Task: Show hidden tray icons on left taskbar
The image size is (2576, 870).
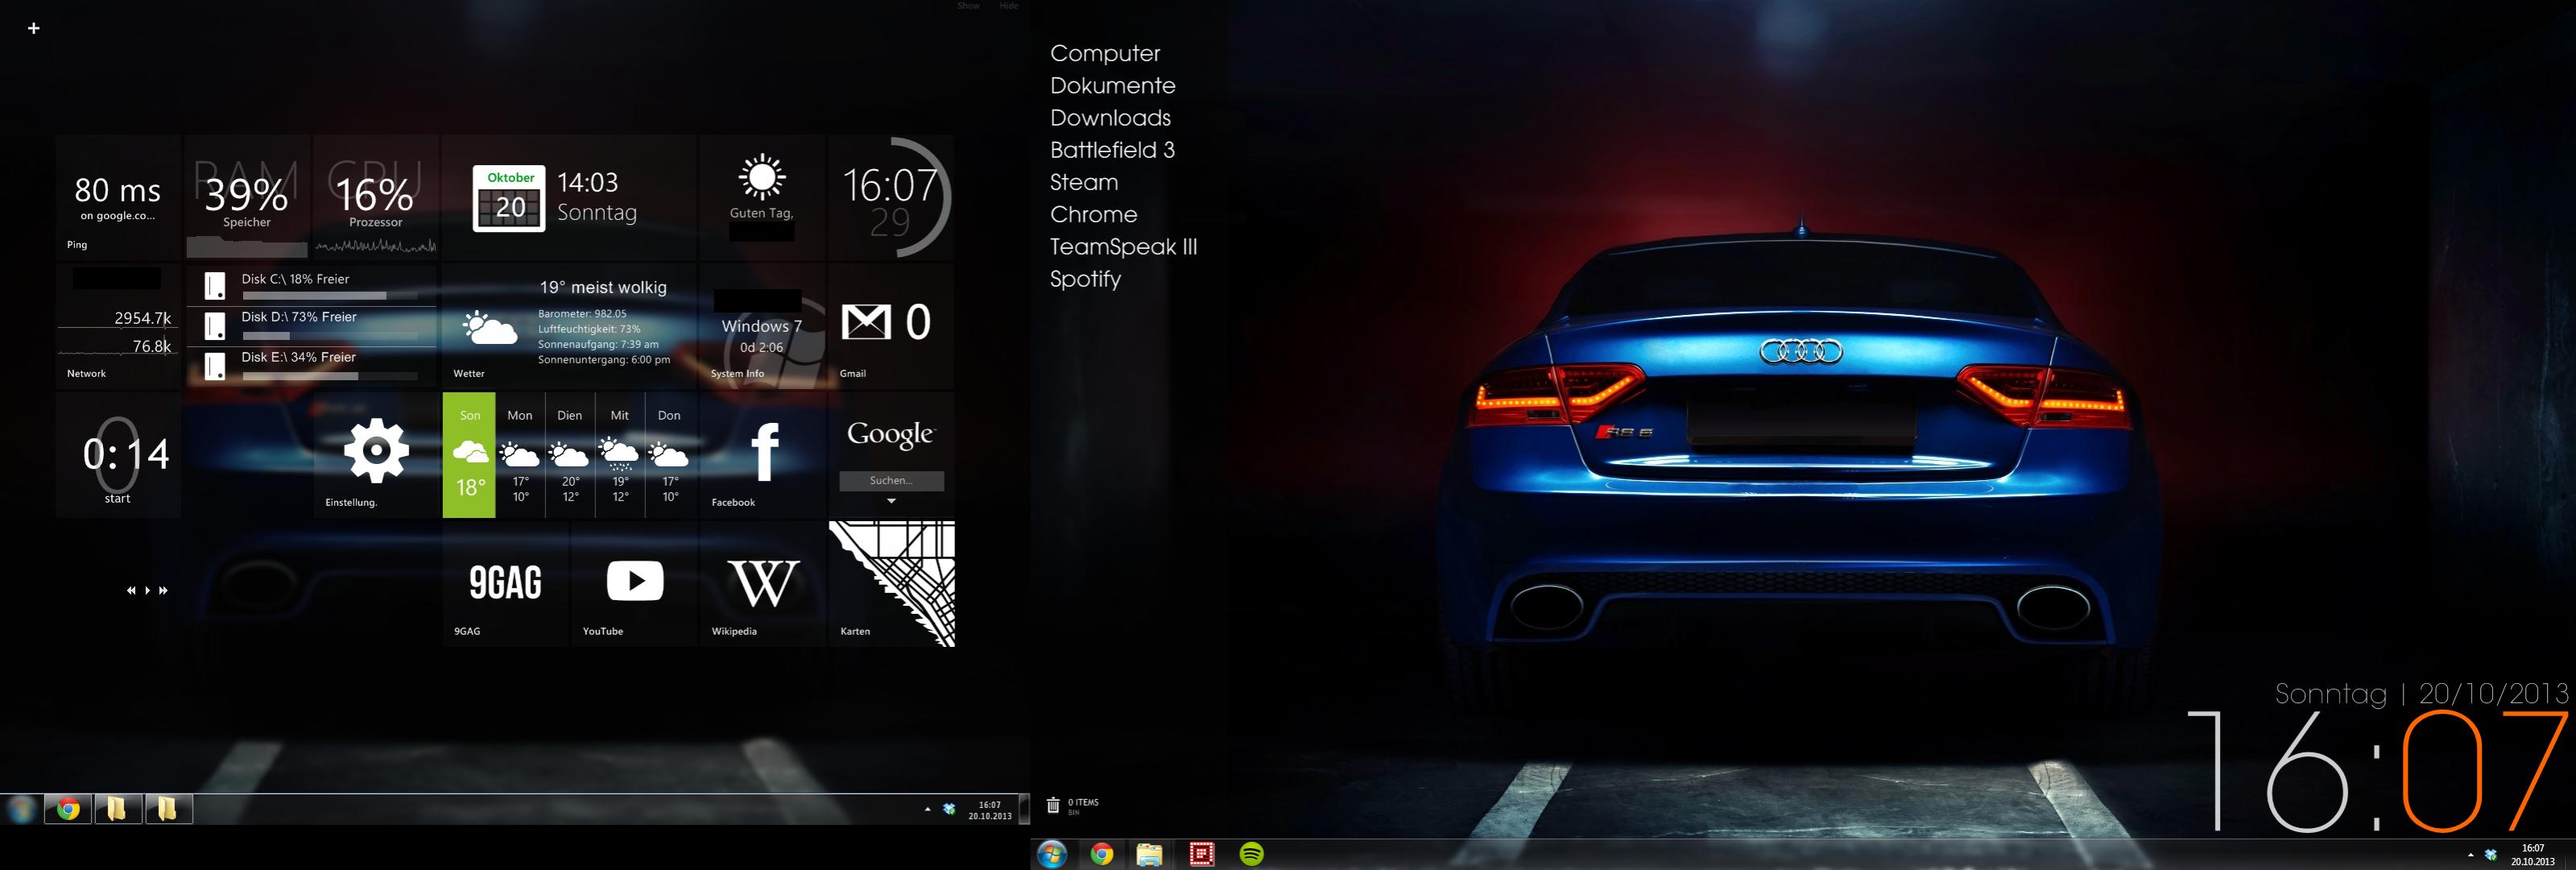Action: 927,809
